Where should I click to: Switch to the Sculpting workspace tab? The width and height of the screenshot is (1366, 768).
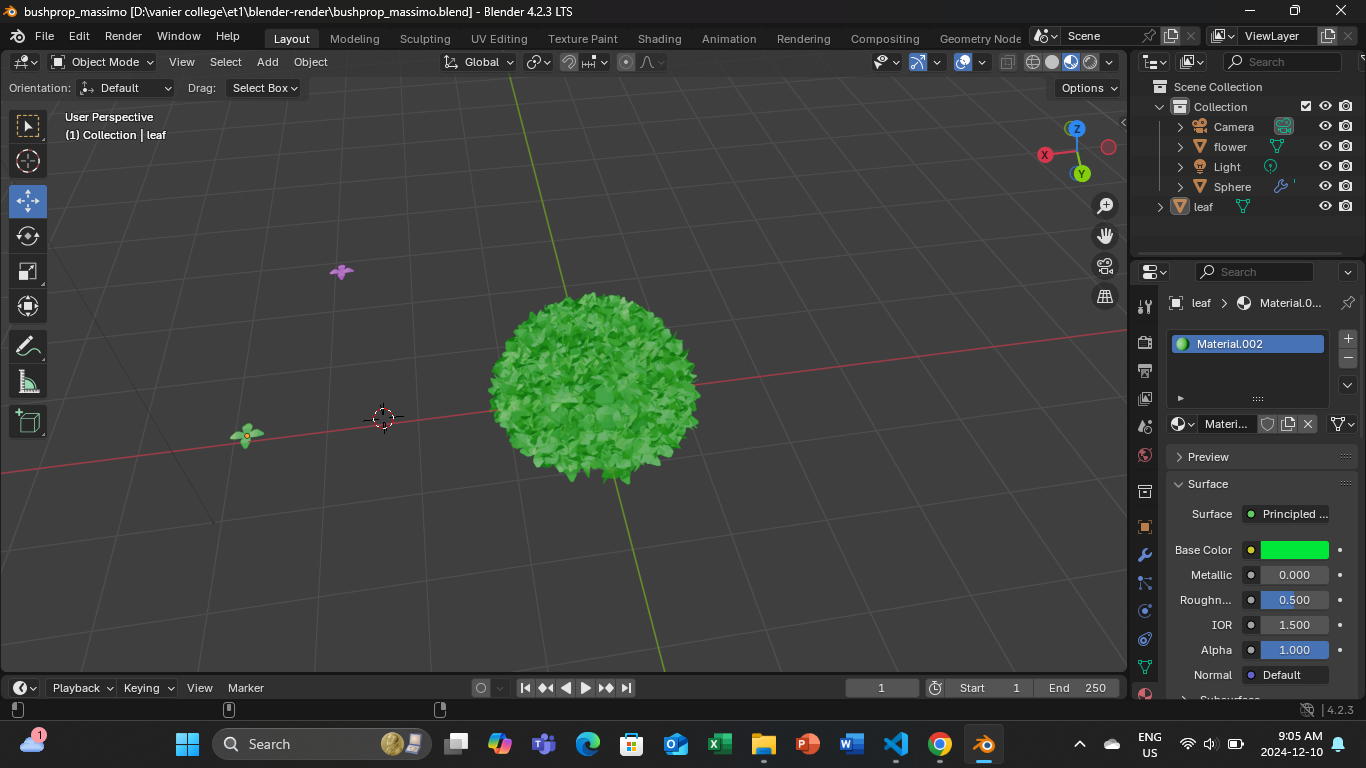[x=425, y=39]
